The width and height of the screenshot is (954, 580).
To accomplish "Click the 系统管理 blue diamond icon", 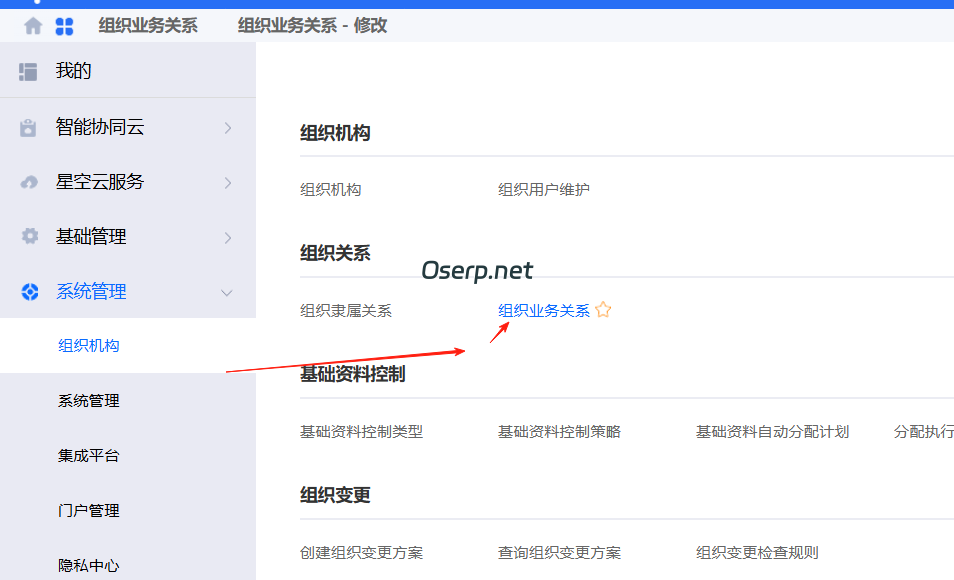I will (x=28, y=291).
